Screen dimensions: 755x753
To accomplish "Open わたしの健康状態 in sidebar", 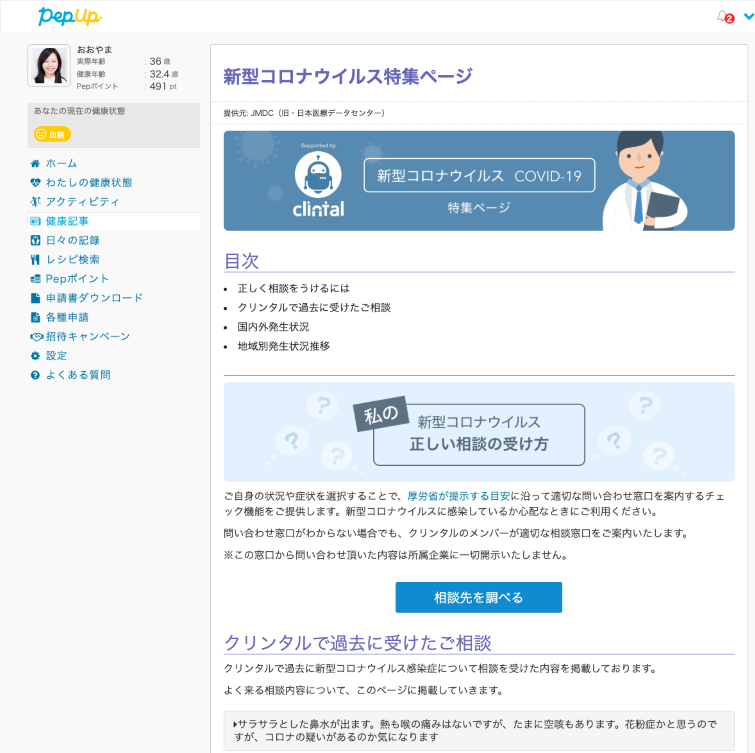I will [89, 183].
